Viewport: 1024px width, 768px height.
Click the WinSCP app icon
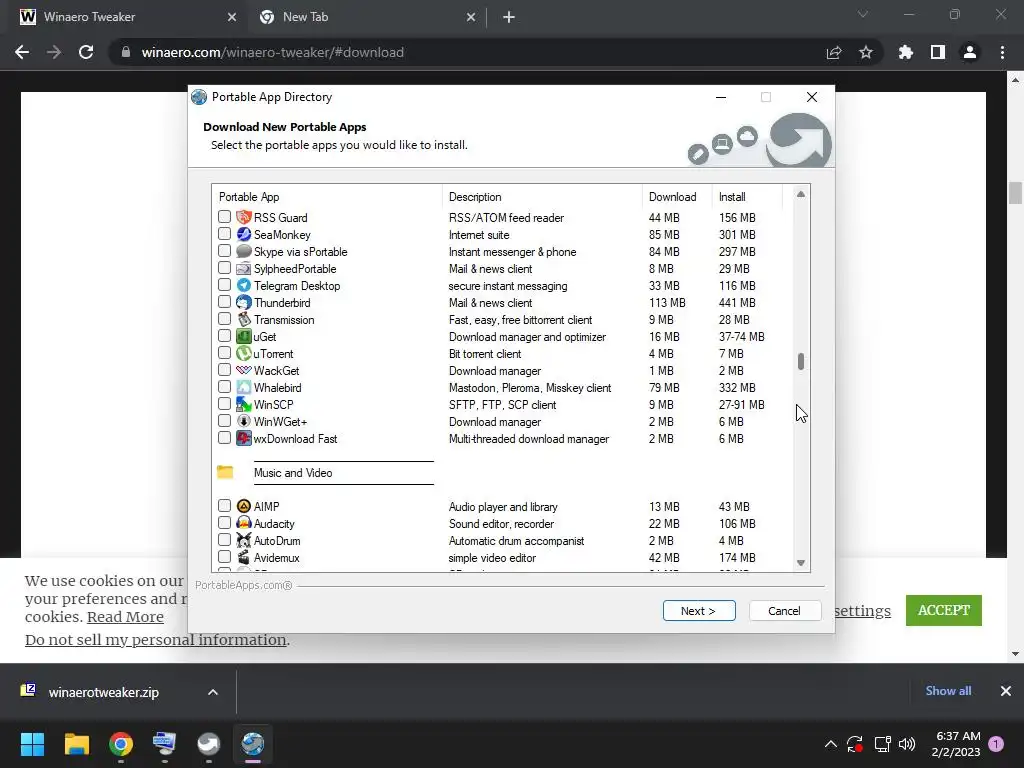tap(244, 404)
